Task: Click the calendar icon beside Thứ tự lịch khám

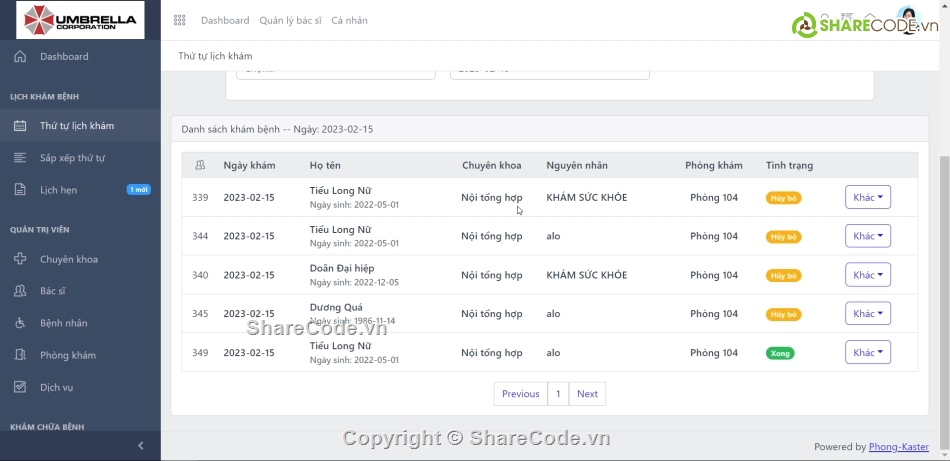Action: [x=20, y=126]
